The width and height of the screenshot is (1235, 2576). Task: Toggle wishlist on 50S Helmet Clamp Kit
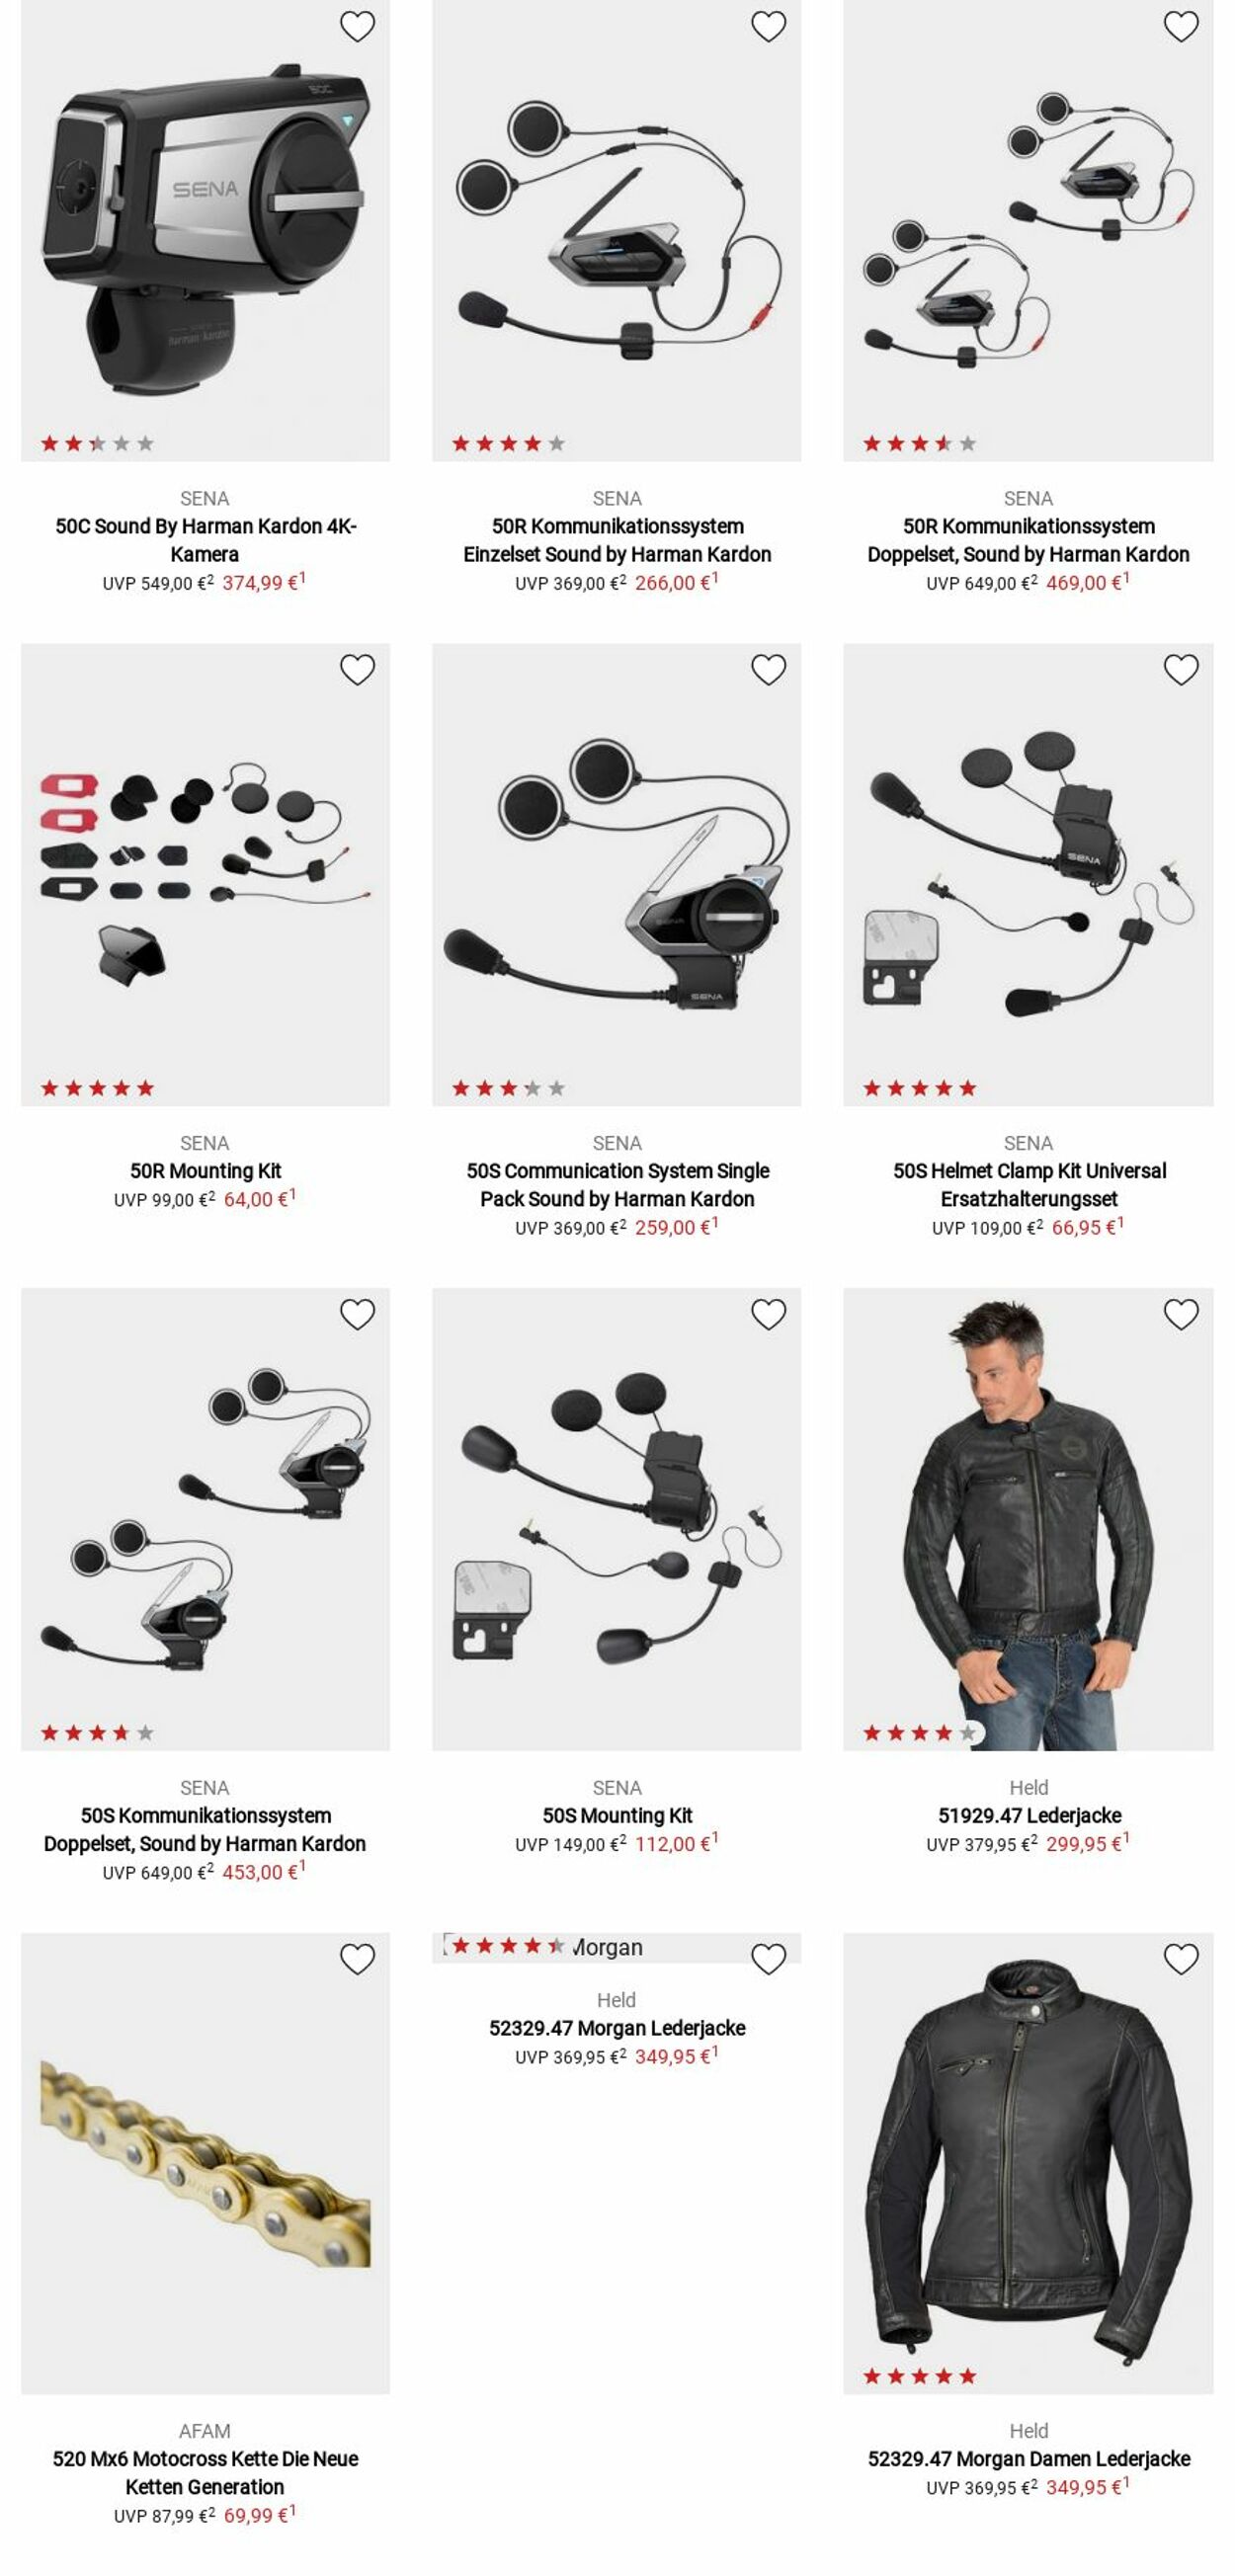coord(1181,670)
